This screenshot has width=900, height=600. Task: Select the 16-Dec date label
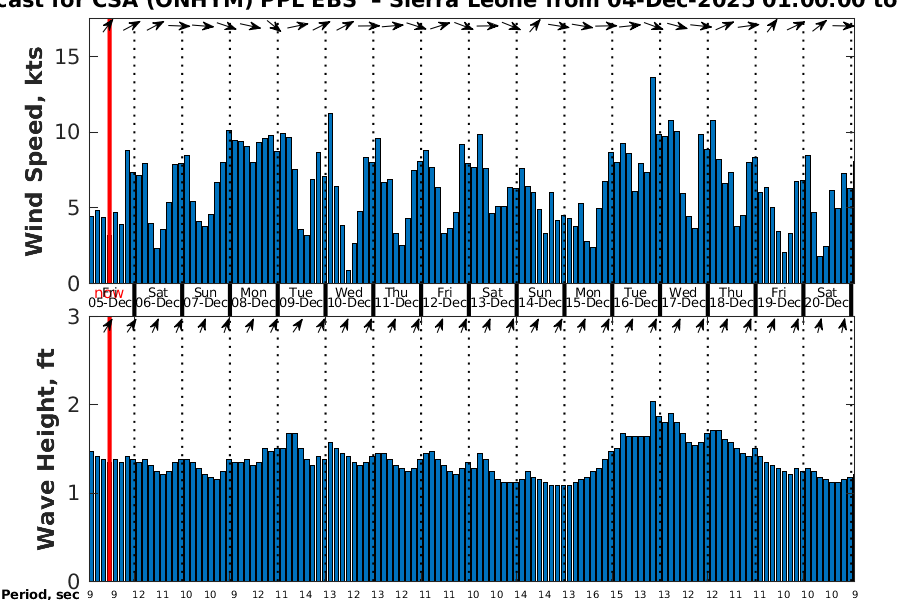pos(636,302)
